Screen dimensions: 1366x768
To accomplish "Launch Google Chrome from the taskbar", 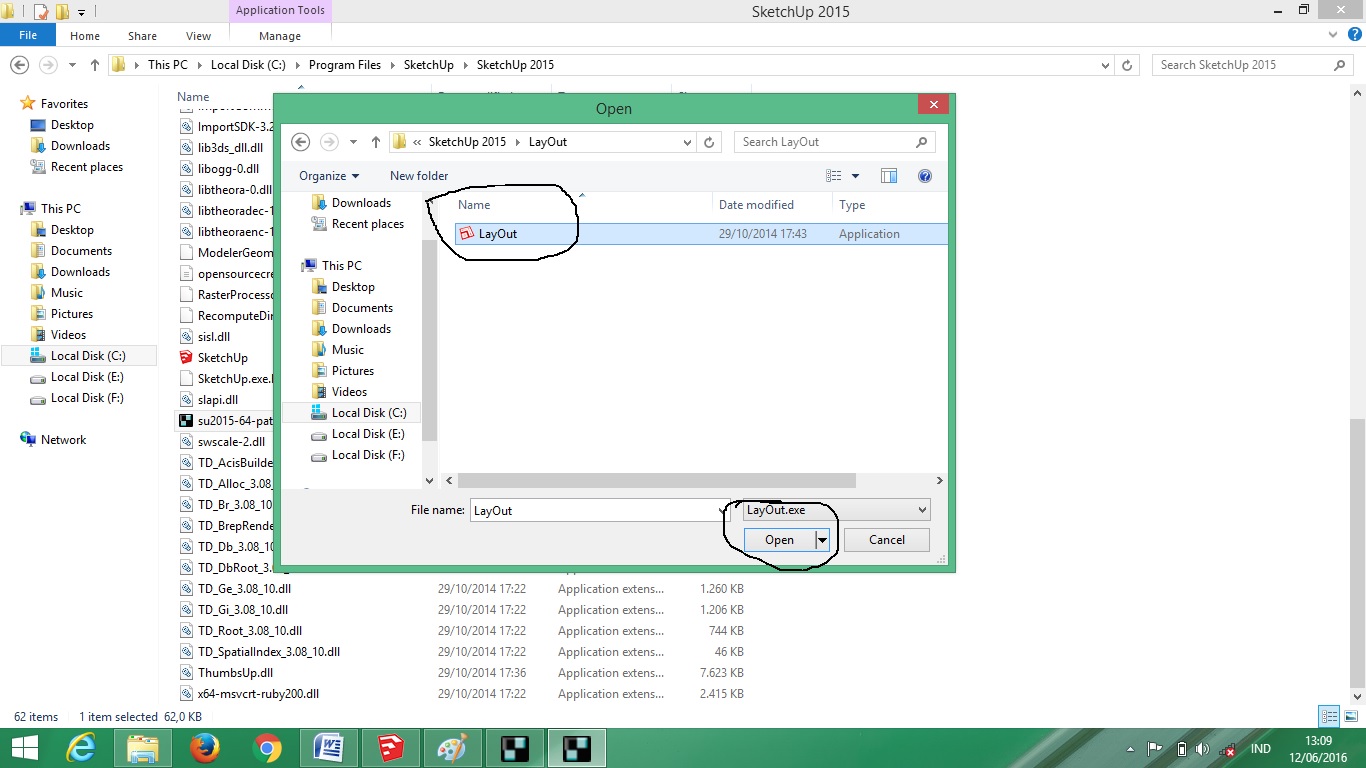I will (x=267, y=748).
